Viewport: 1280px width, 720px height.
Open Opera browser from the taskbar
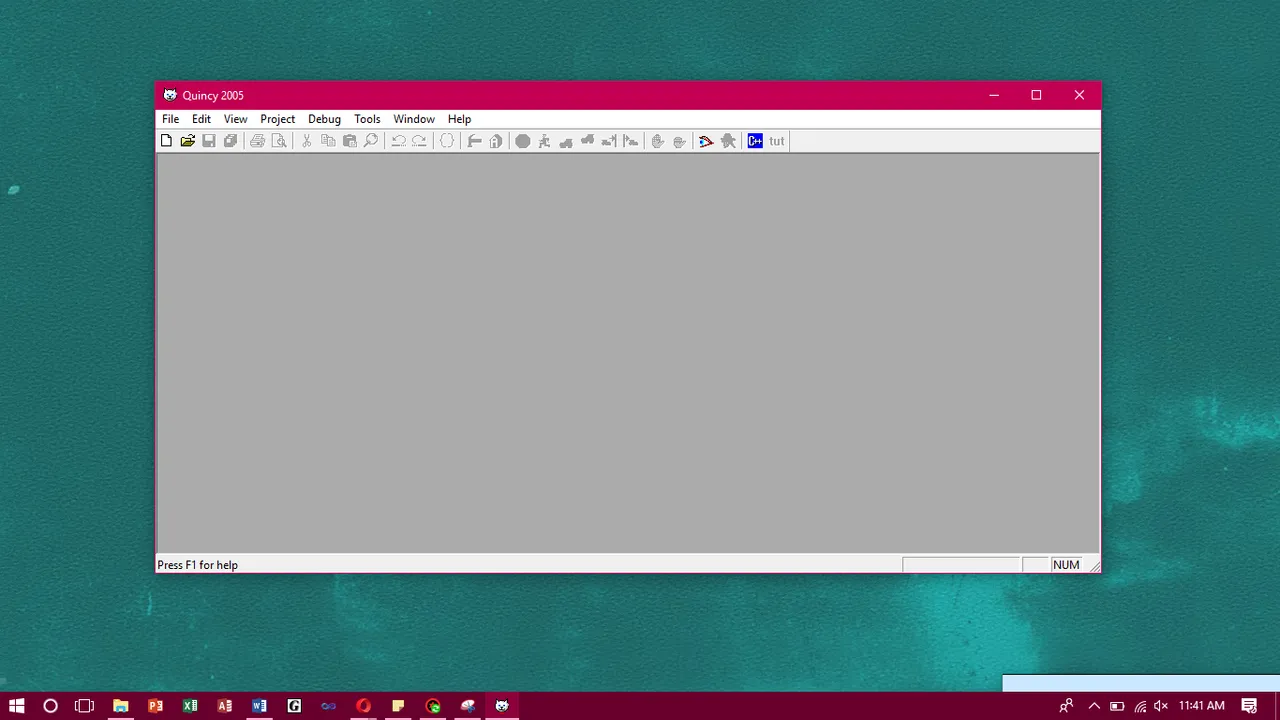(x=363, y=706)
